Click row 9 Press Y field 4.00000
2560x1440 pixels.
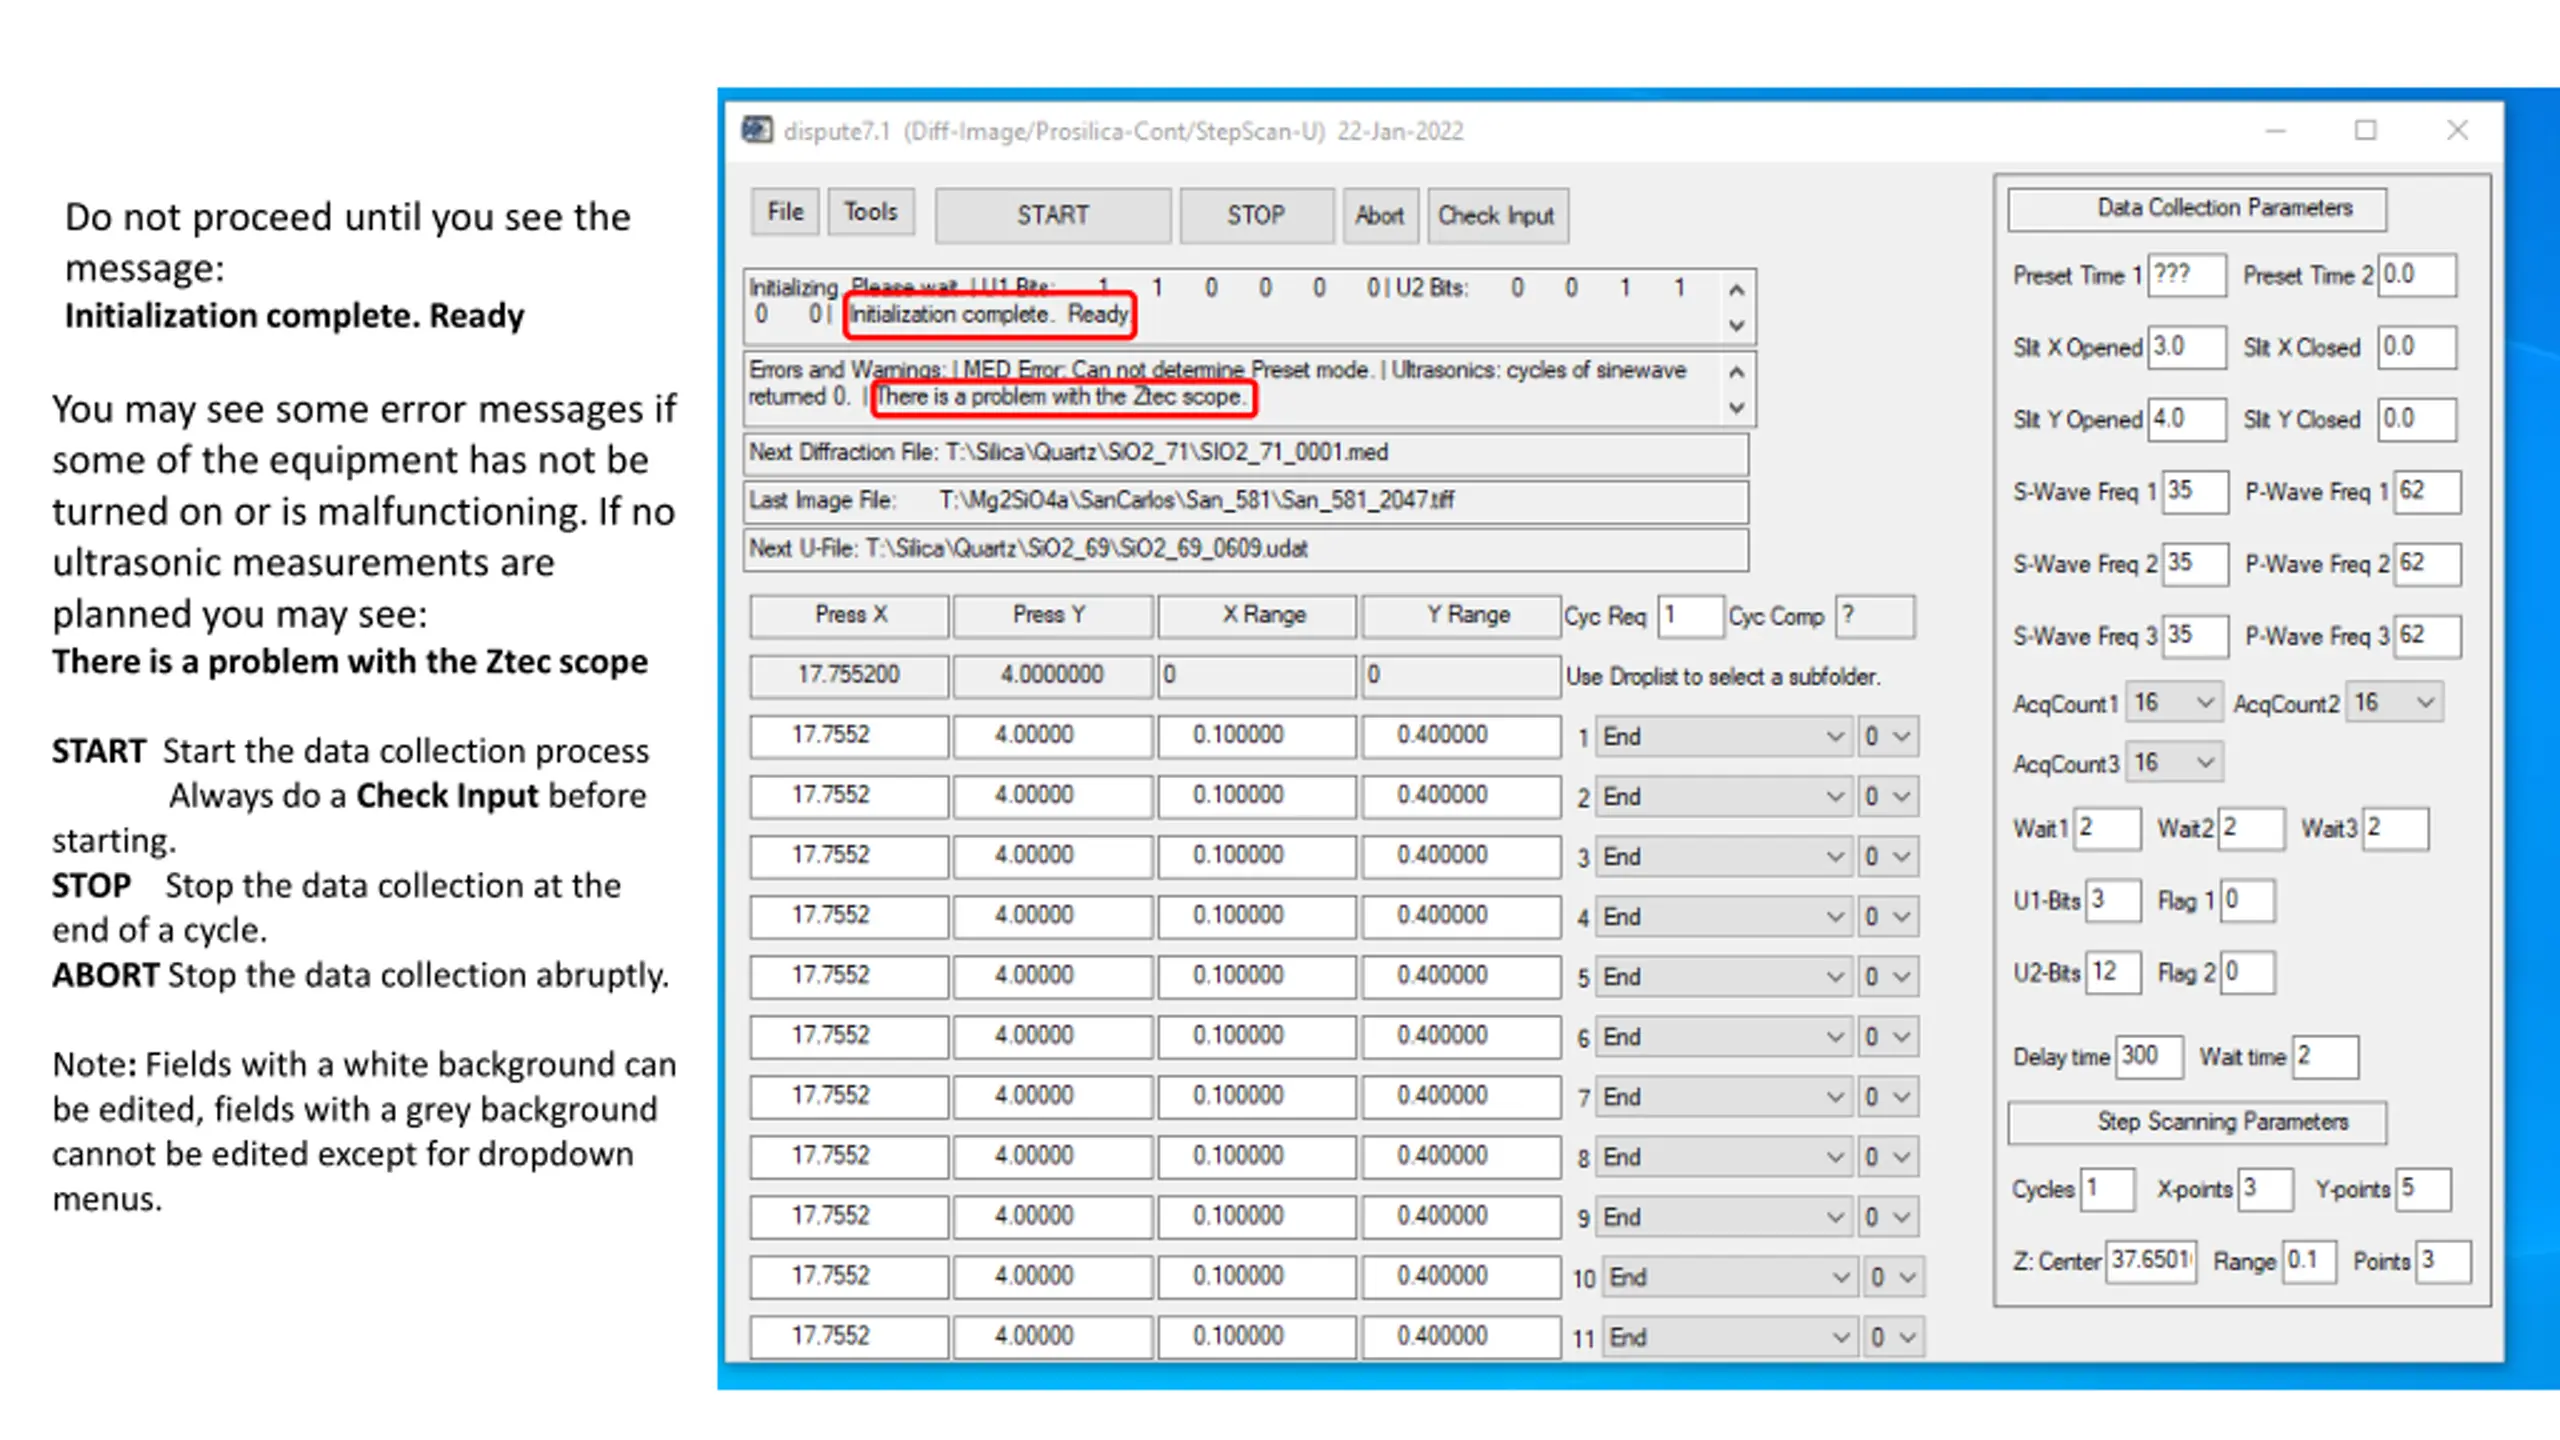tap(1053, 1216)
